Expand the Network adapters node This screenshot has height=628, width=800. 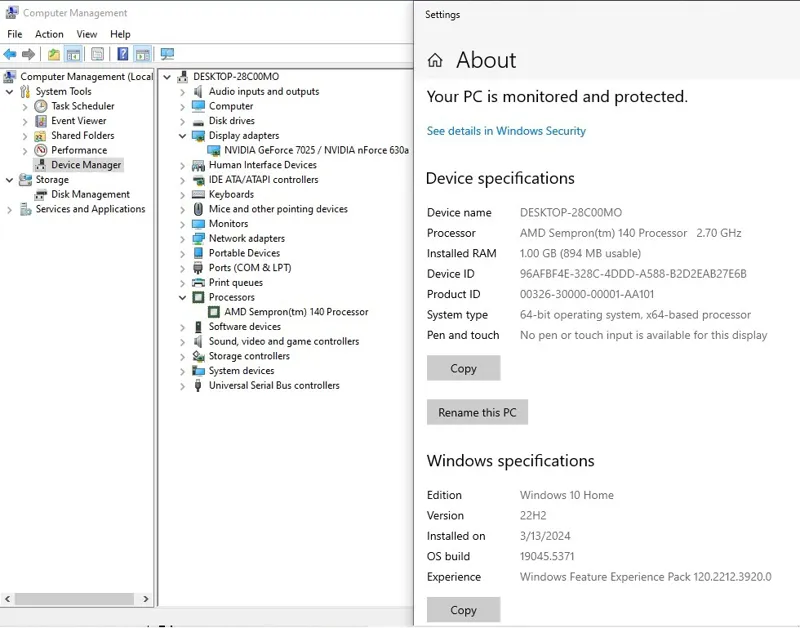pyautogui.click(x=183, y=239)
